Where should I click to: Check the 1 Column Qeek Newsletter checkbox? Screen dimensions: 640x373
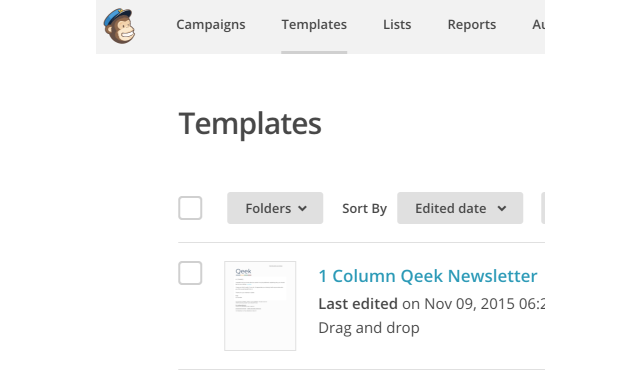click(190, 273)
